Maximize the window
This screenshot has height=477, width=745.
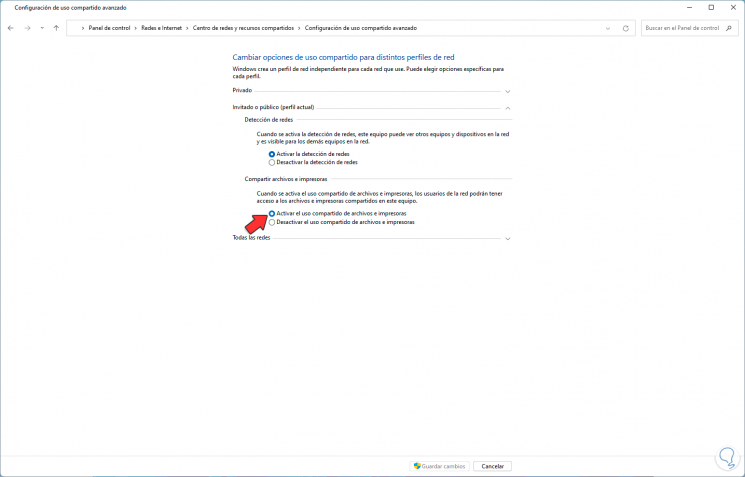pos(711,8)
